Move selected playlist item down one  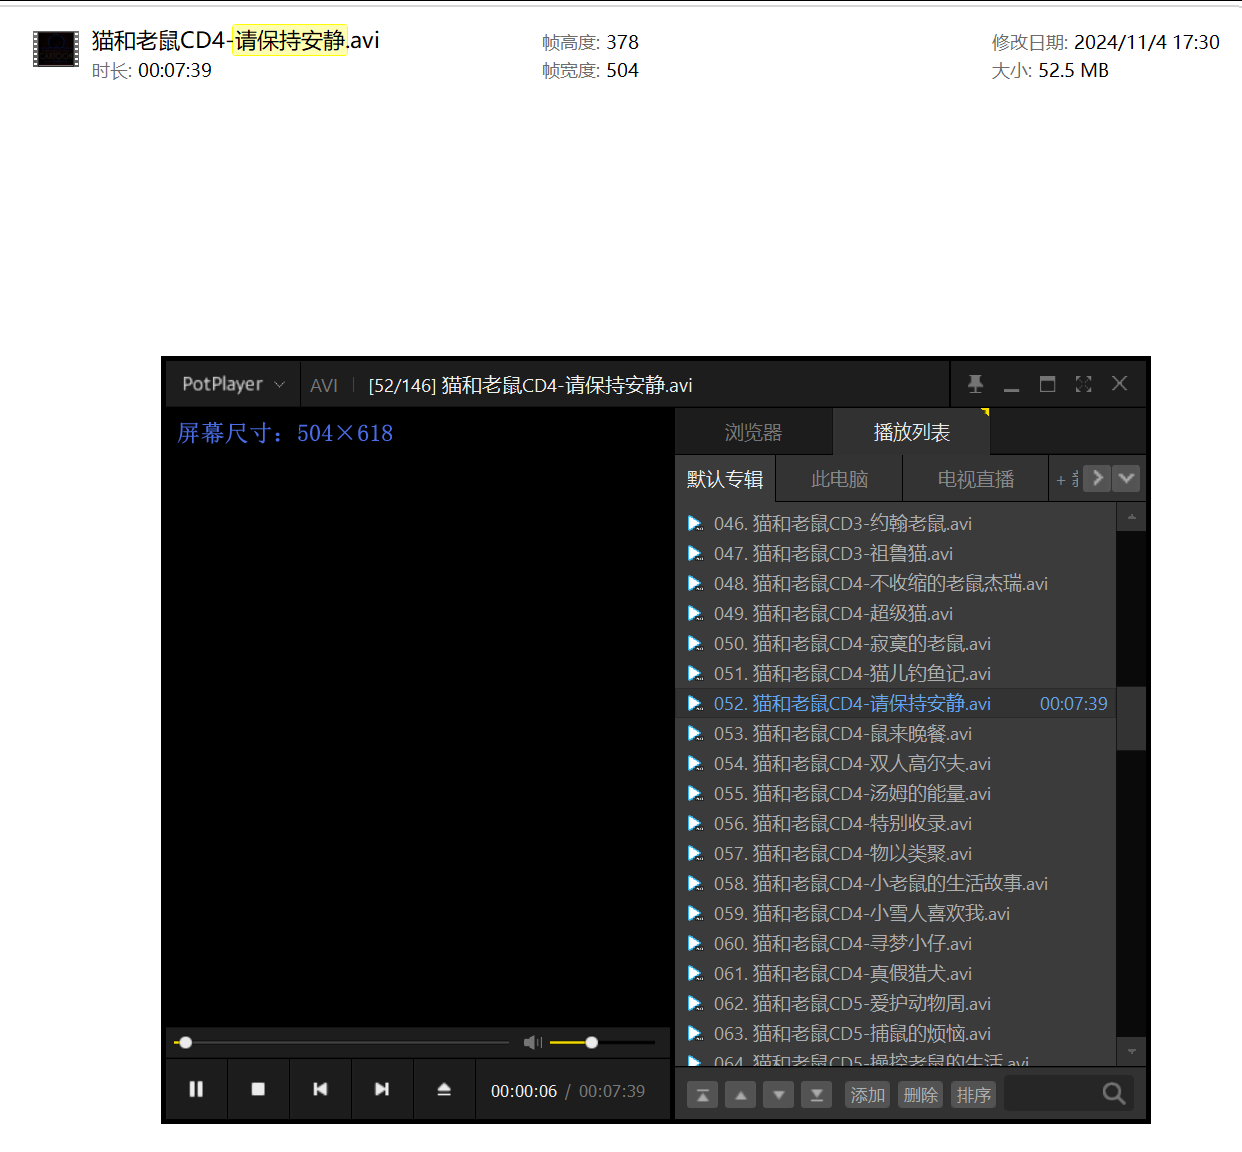[778, 1095]
